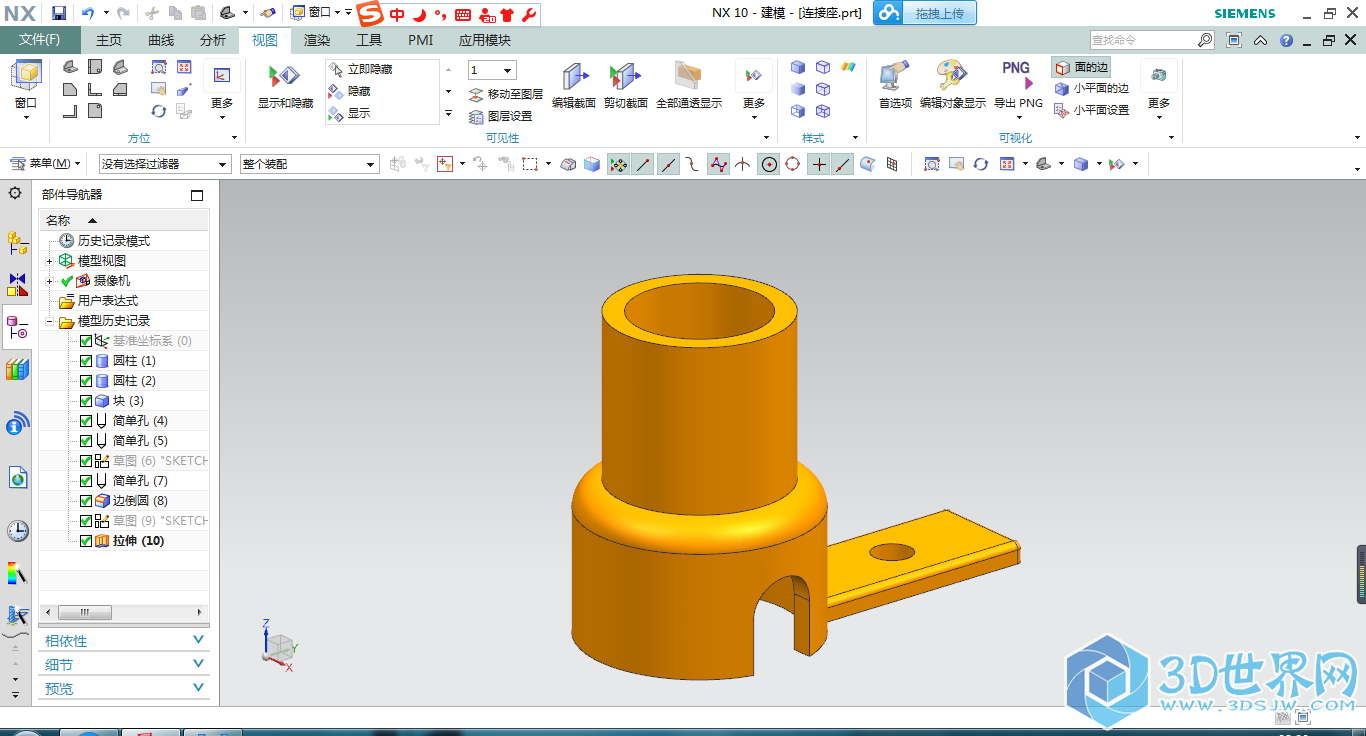Toggle checkbox for 简单孔 (4) feature
1366x736 pixels.
tap(86, 421)
